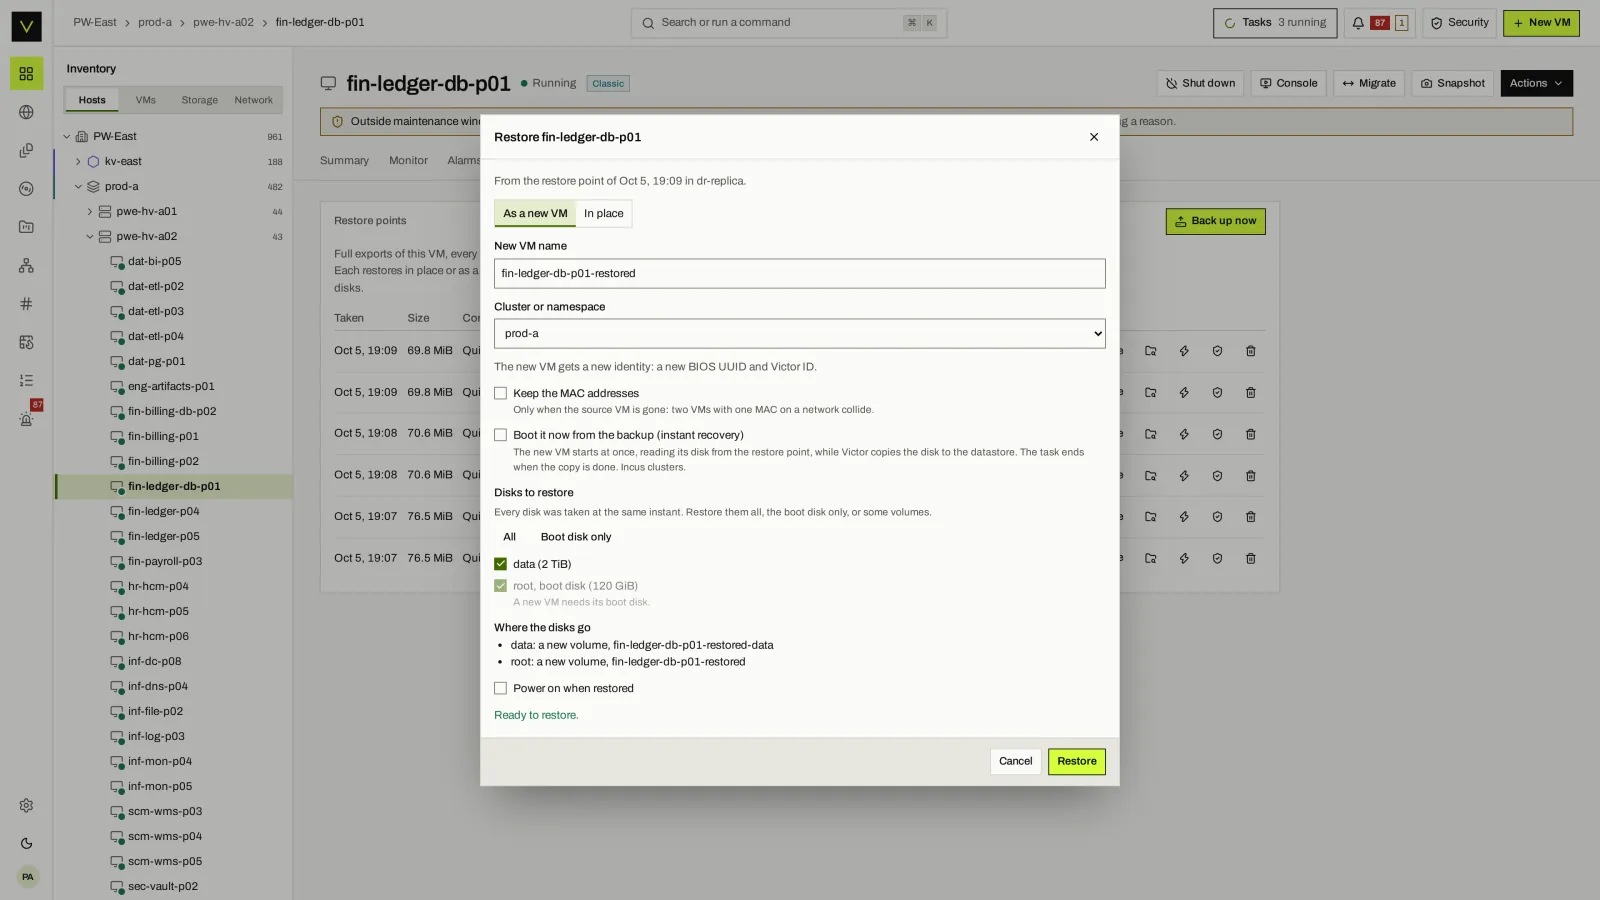Open the numbered list icon in the left rail
The width and height of the screenshot is (1600, 900).
pyautogui.click(x=26, y=380)
